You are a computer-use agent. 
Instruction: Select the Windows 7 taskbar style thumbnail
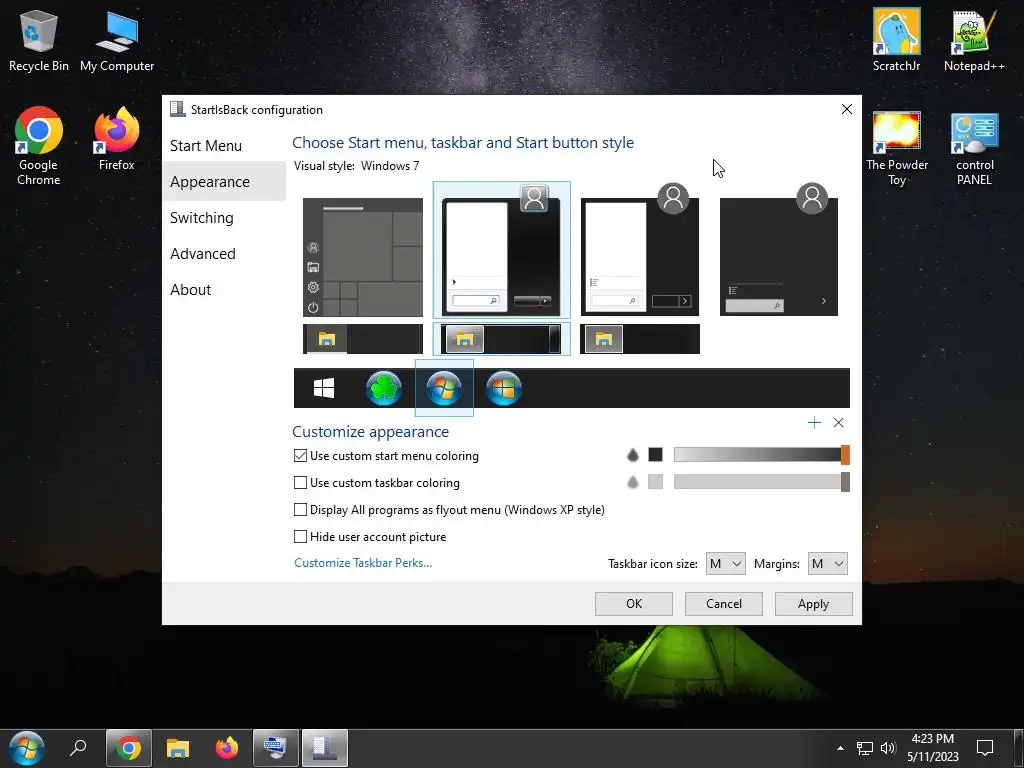pos(502,339)
